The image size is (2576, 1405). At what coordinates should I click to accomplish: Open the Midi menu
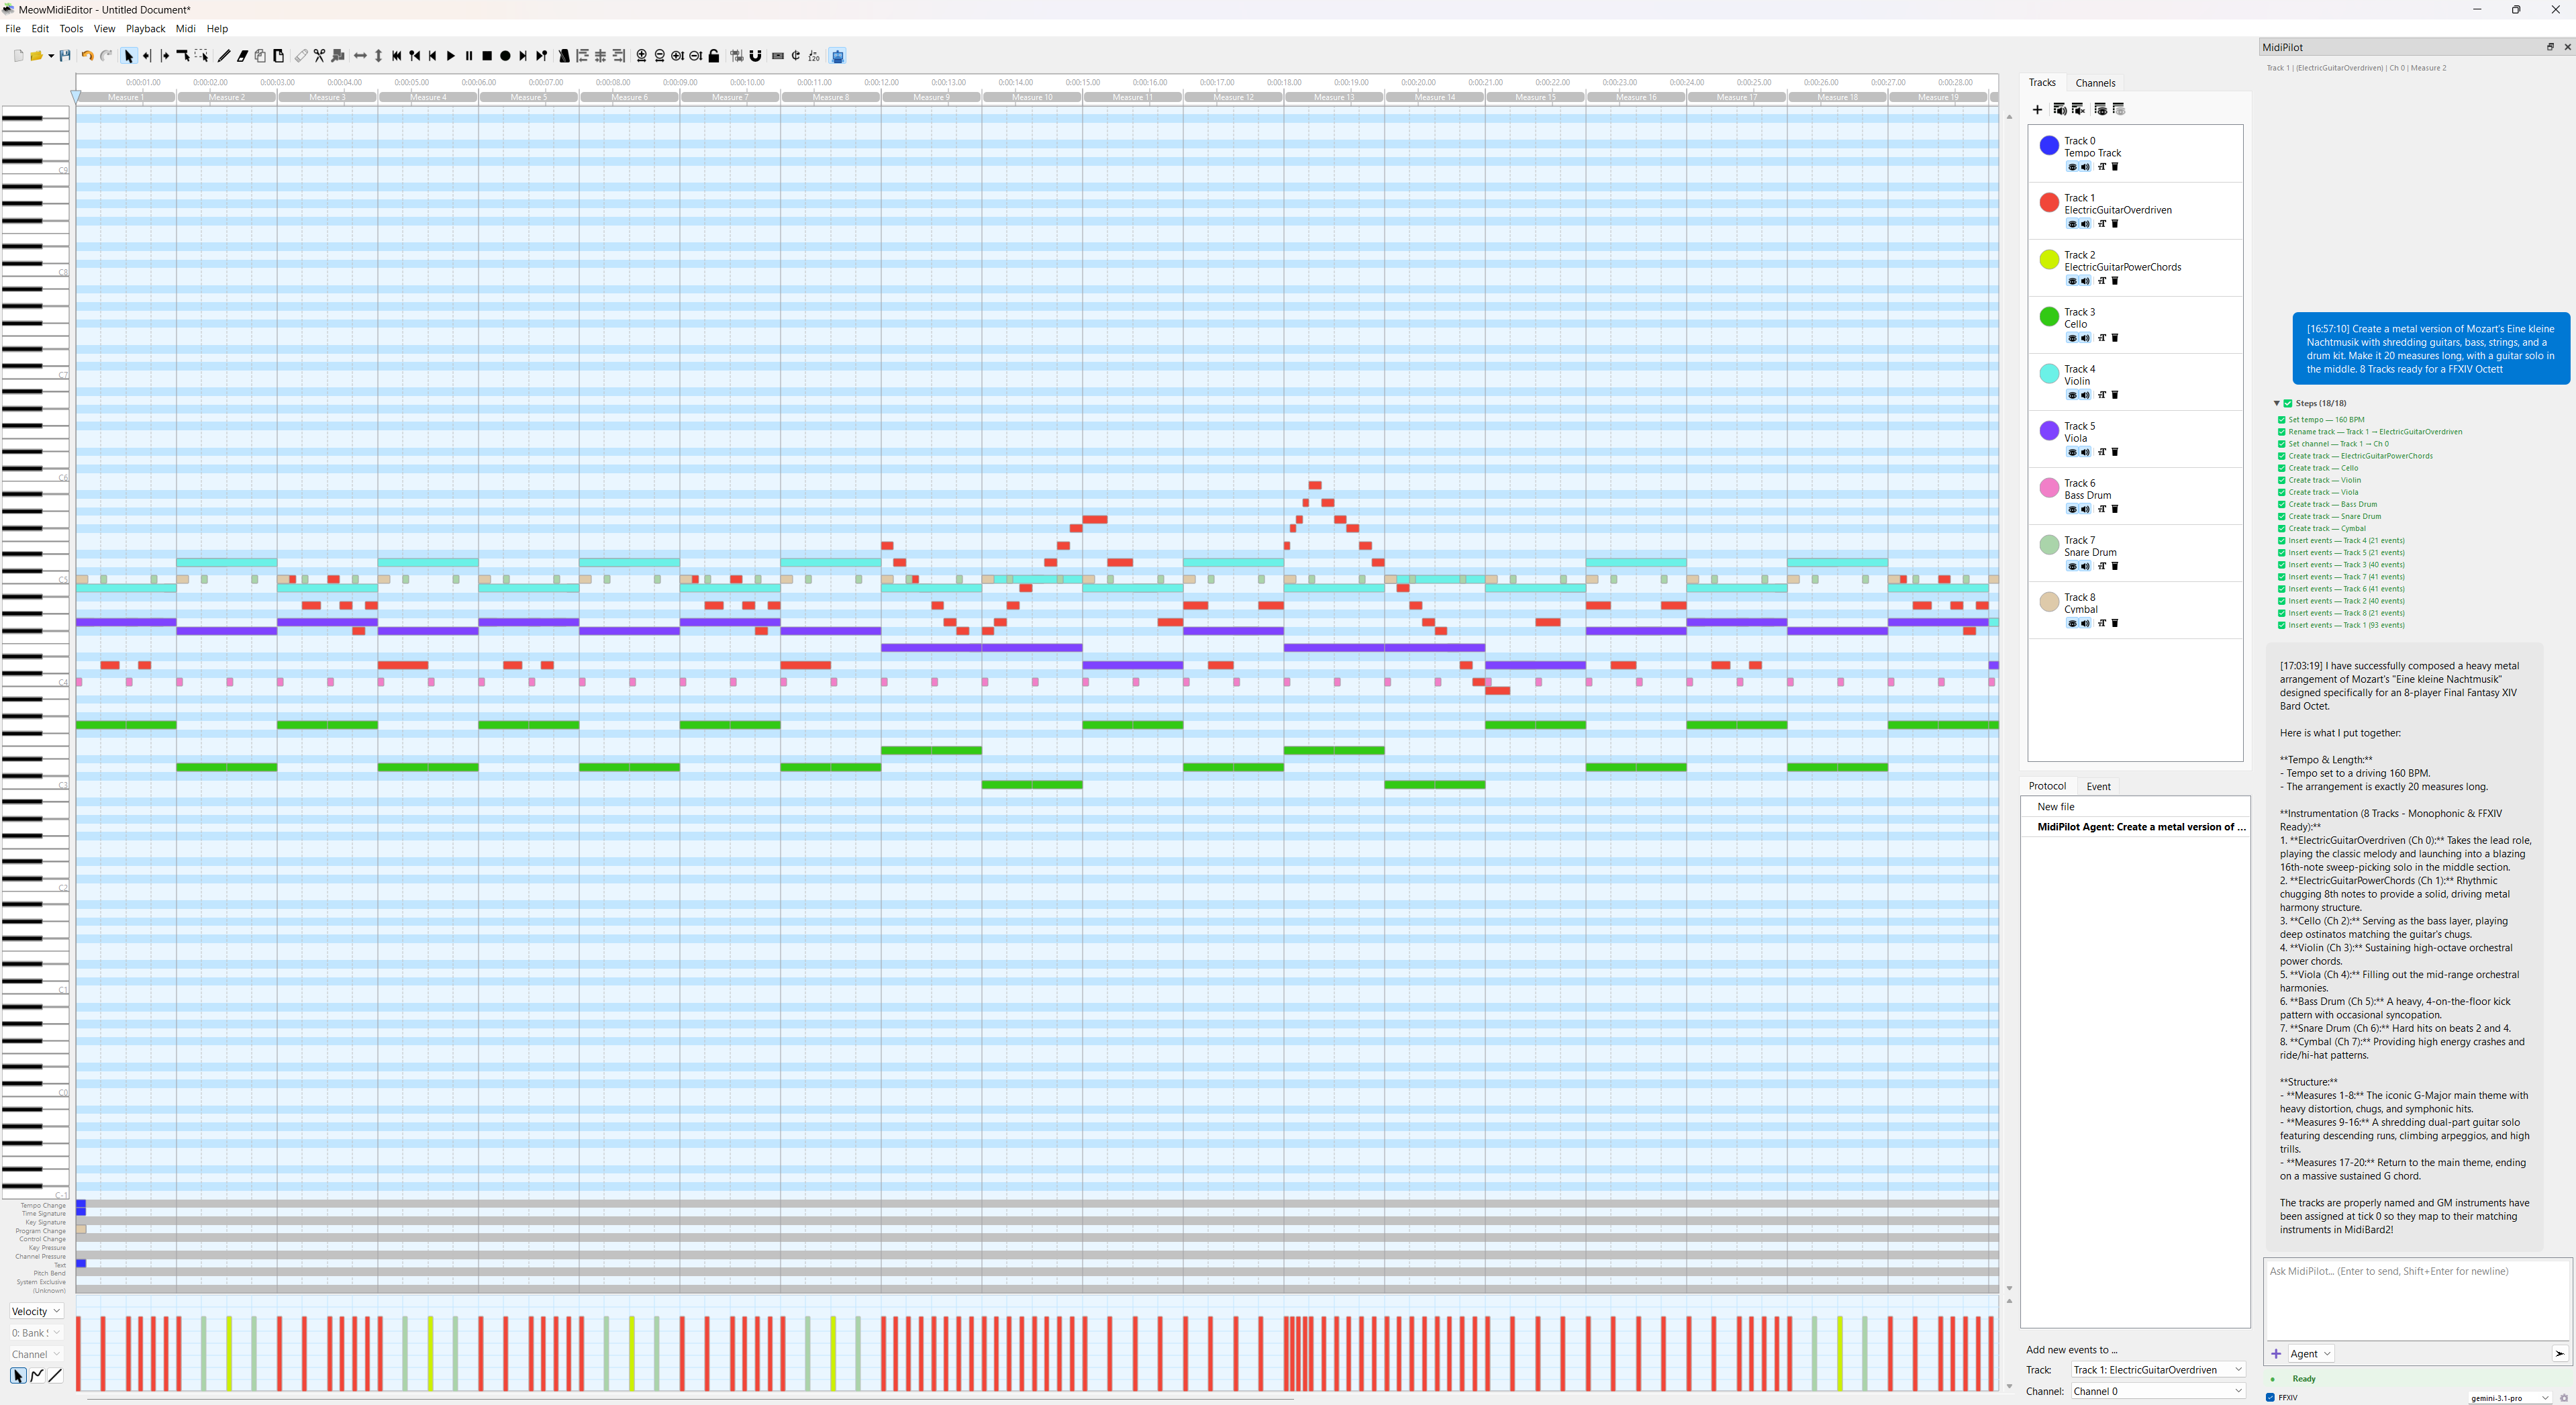[x=186, y=29]
